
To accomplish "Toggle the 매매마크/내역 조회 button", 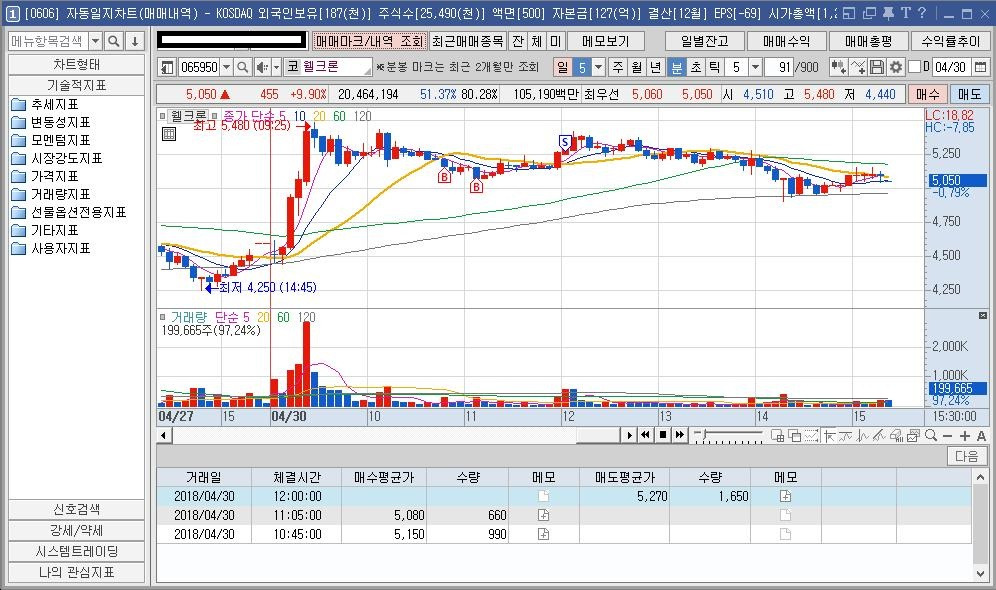I will tap(369, 41).
